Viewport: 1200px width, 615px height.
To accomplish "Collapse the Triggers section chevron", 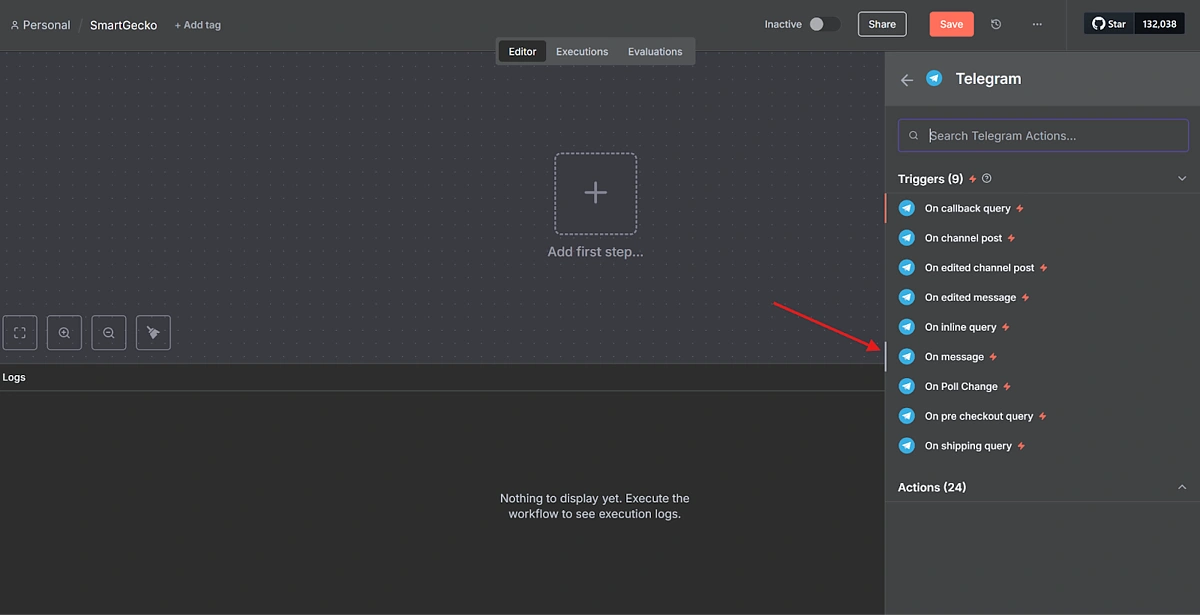I will (1181, 178).
